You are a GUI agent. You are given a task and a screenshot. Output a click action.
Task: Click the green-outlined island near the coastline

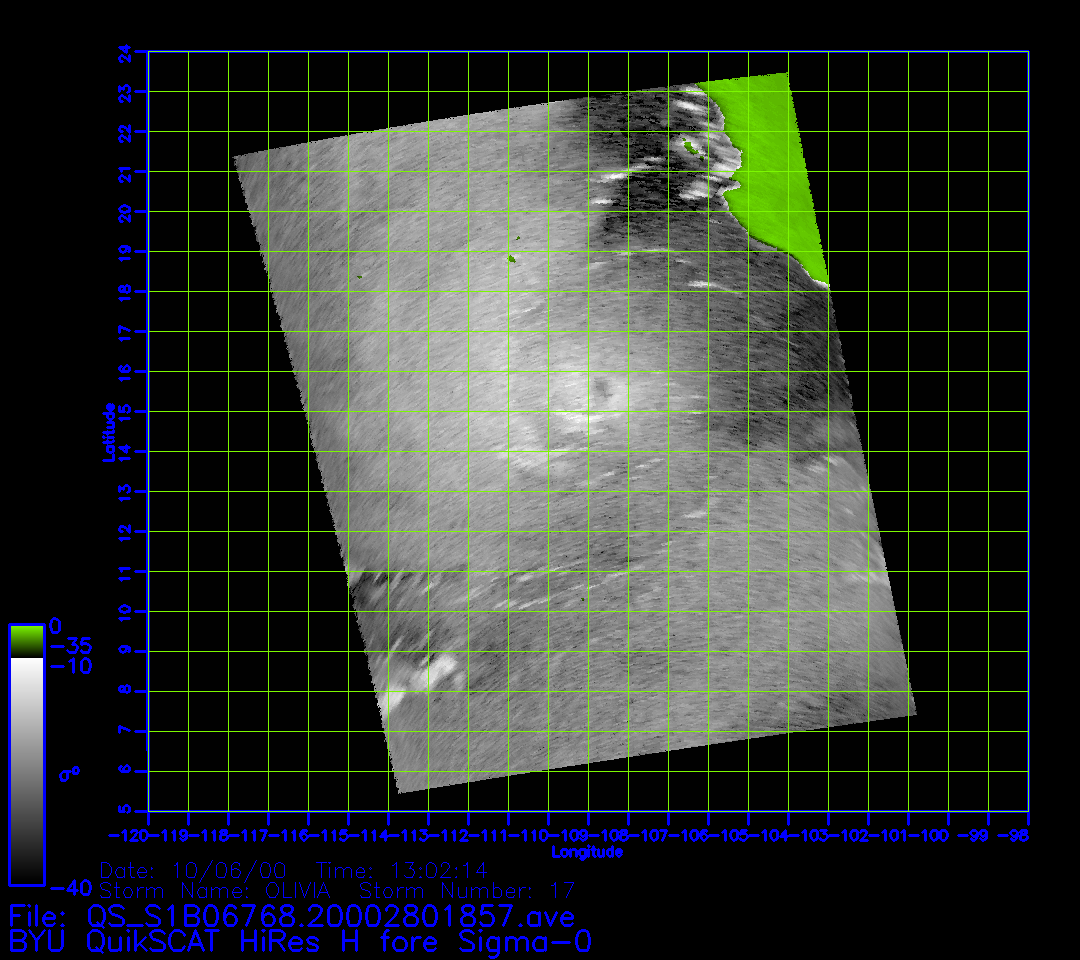click(x=690, y=146)
